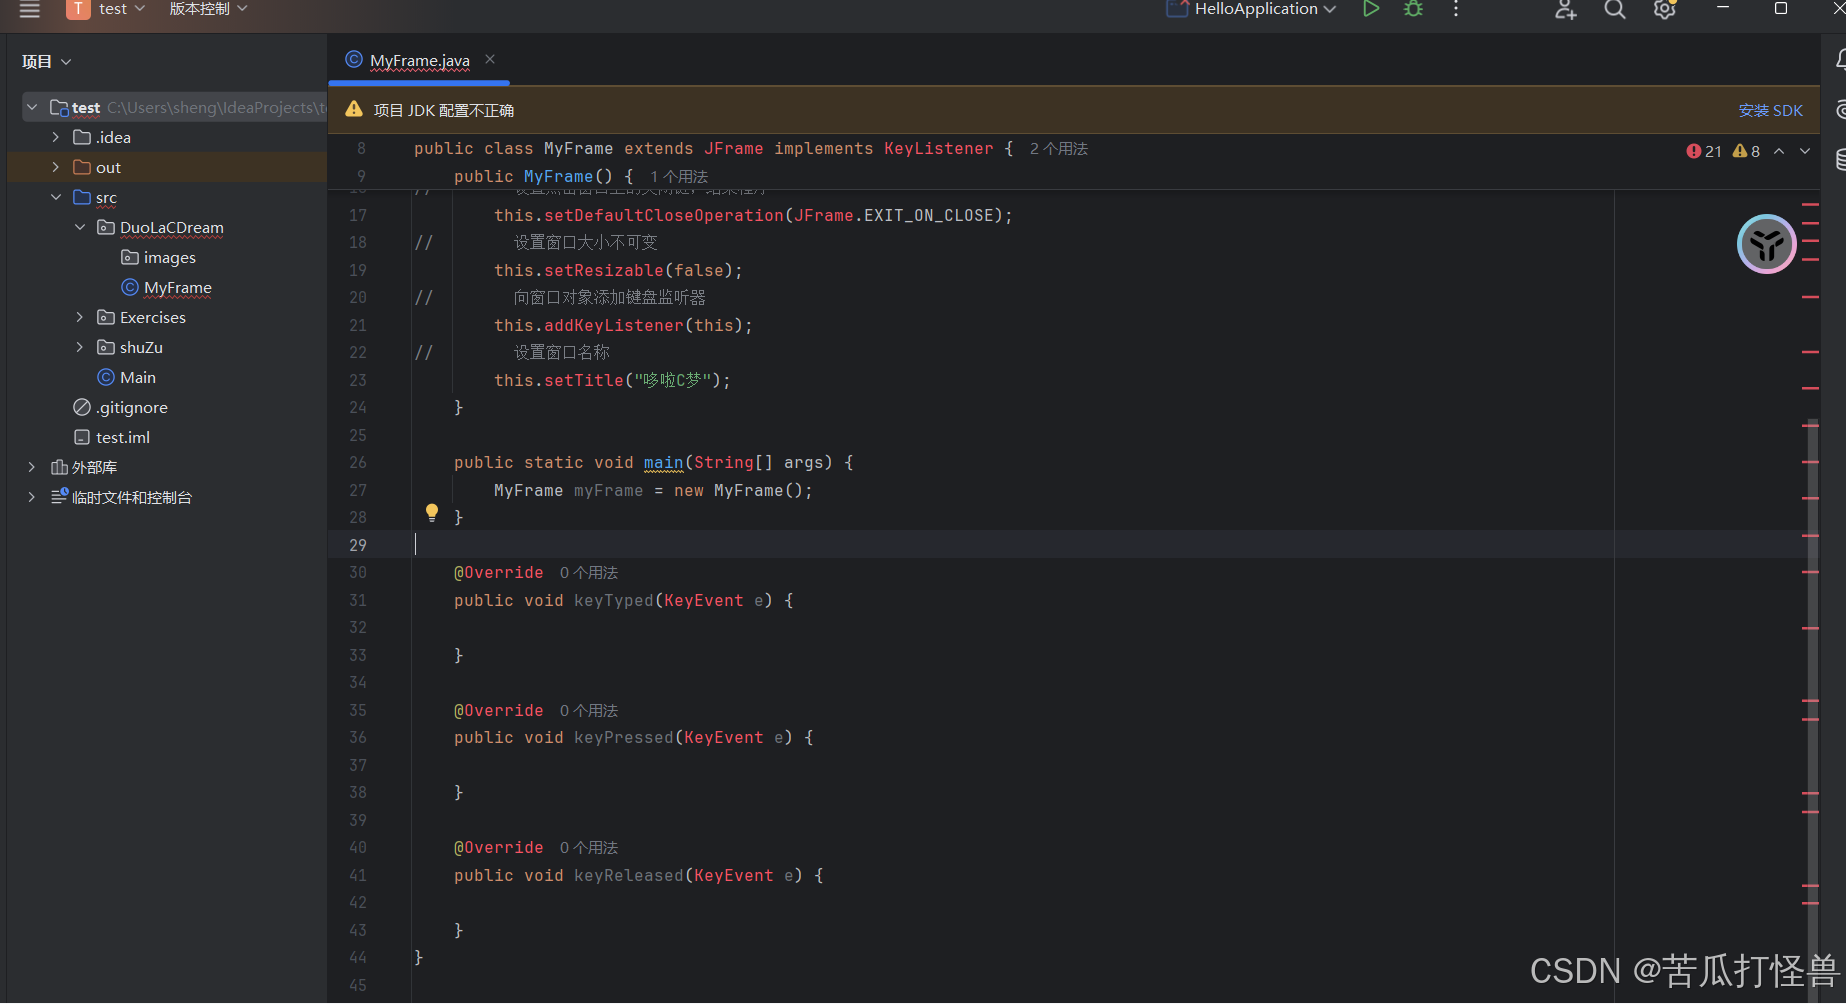The width and height of the screenshot is (1846, 1004).
Task: Click '0 个用法' hint above keyReleased
Action: point(589,847)
